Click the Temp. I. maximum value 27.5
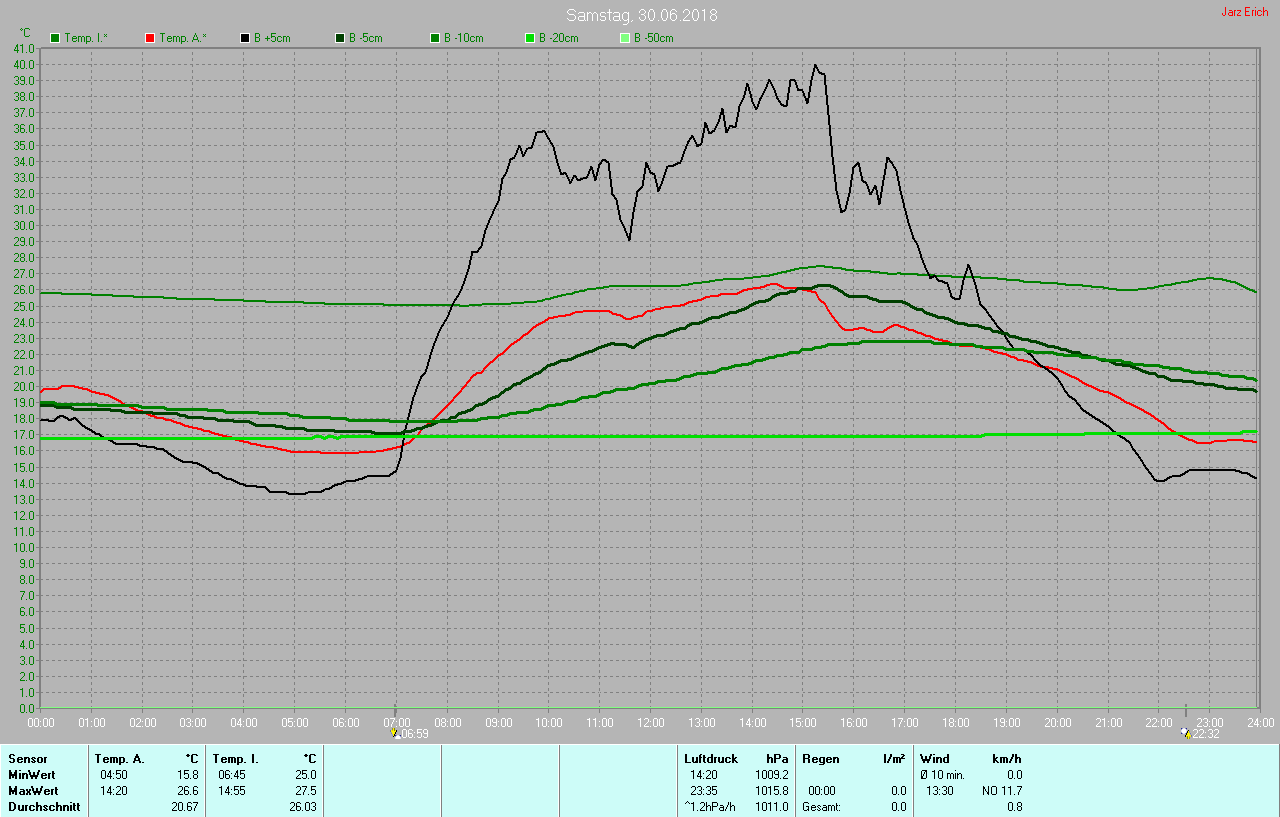The image size is (1280, 817). tap(306, 791)
